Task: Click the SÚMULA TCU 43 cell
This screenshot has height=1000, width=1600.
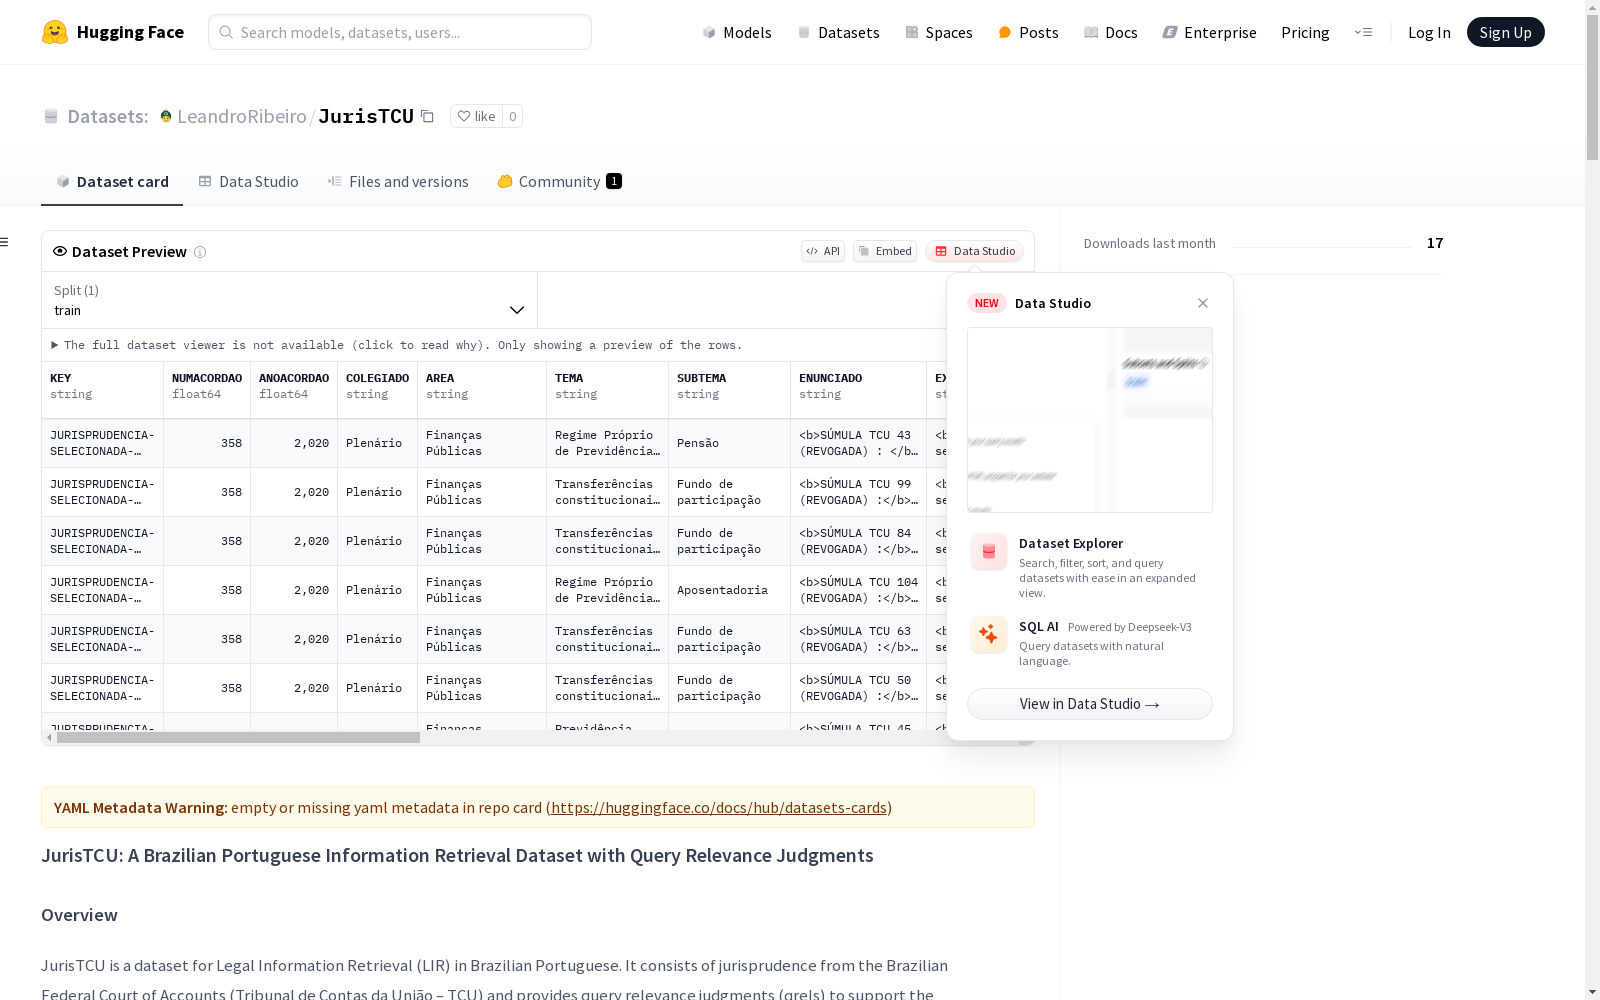Action: (859, 443)
